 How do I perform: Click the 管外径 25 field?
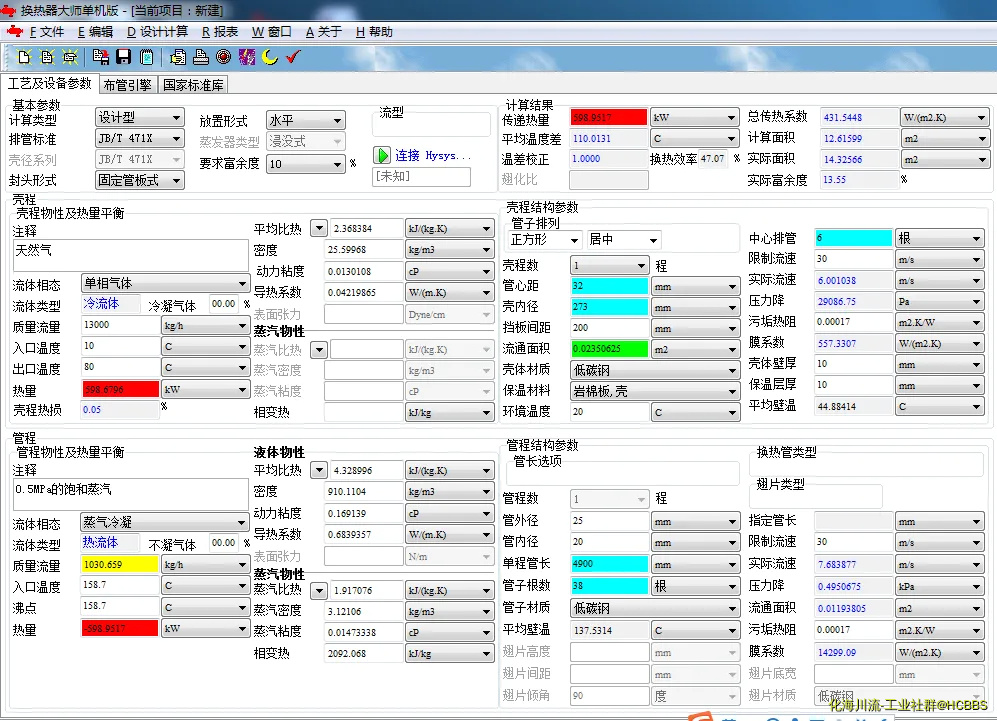609,521
